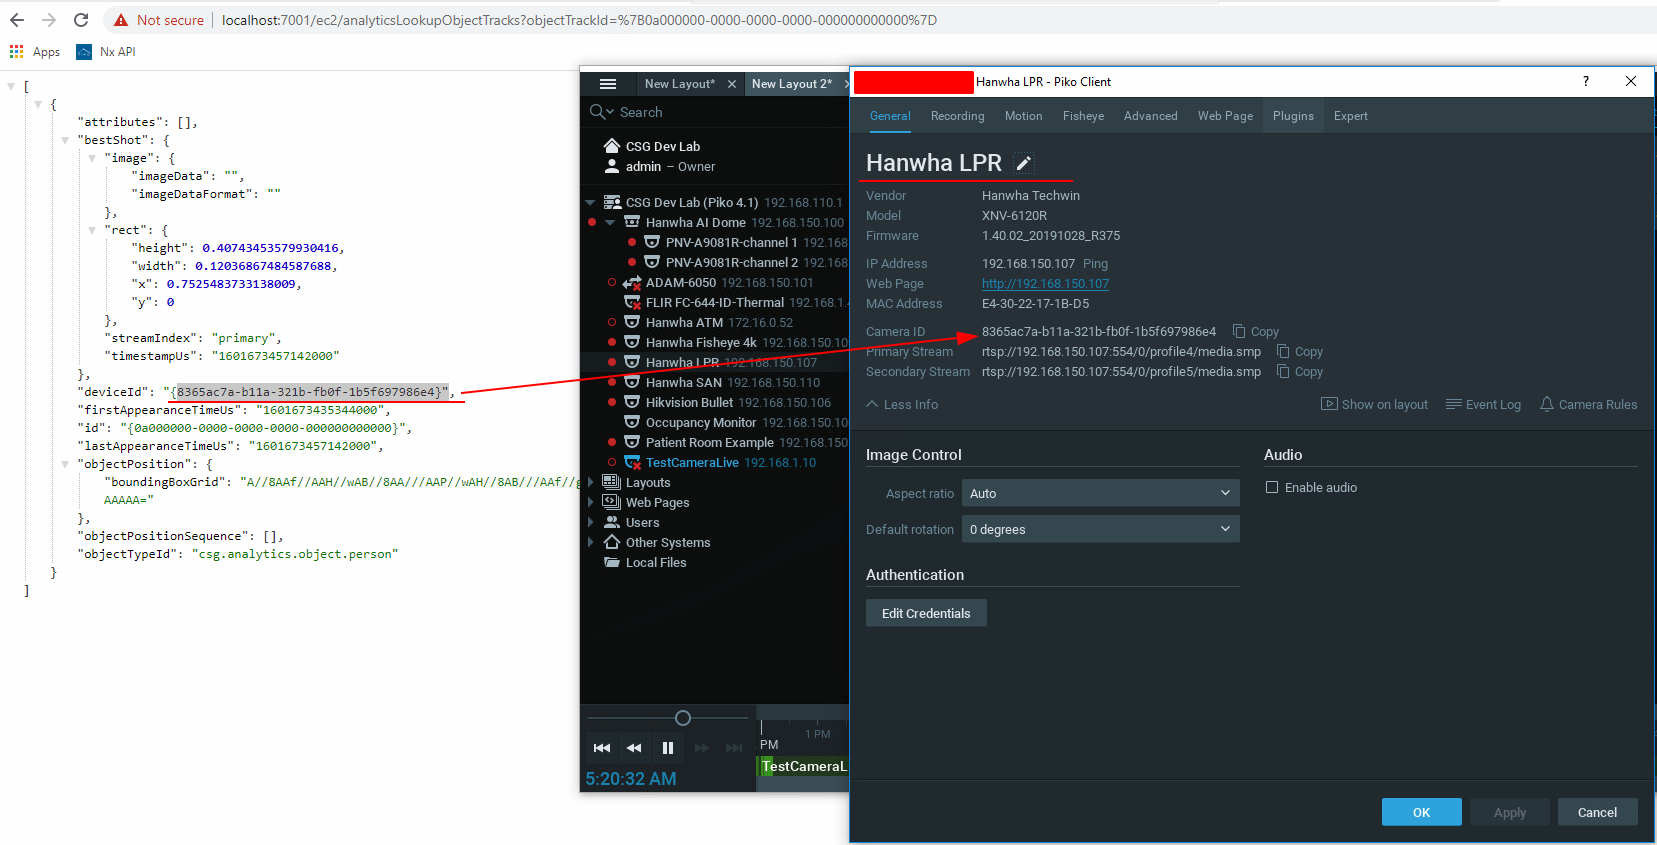
Task: Collapse the Hanwha AI Dome node
Action: 610,222
